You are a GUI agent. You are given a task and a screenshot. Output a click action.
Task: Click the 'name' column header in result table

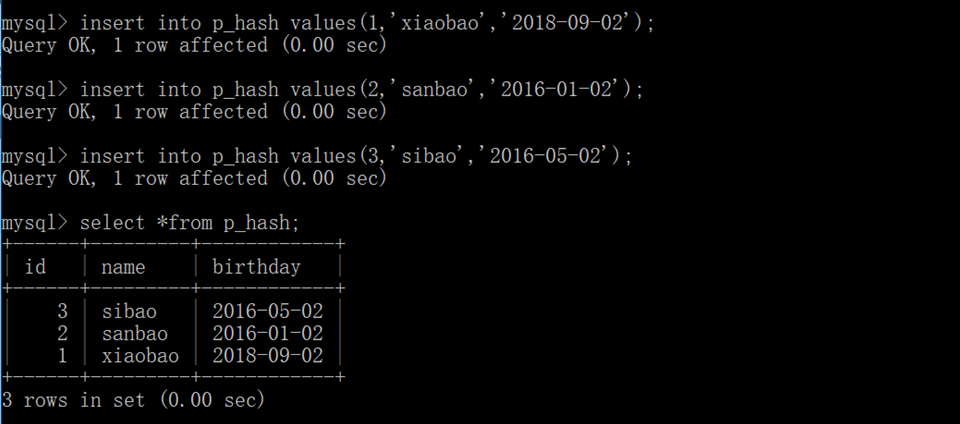click(123, 267)
